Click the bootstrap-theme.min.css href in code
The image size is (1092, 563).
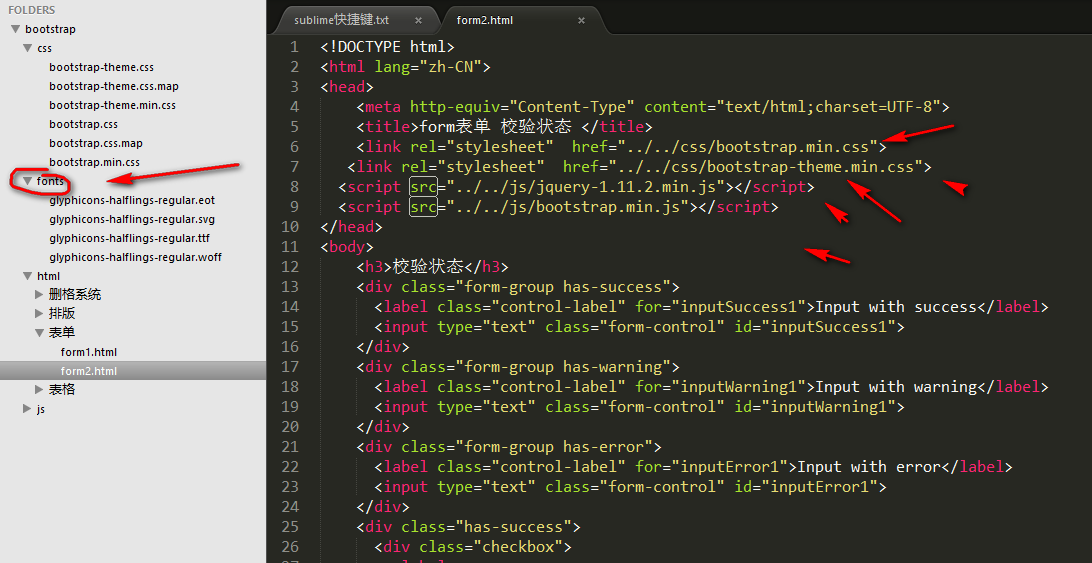pos(765,167)
